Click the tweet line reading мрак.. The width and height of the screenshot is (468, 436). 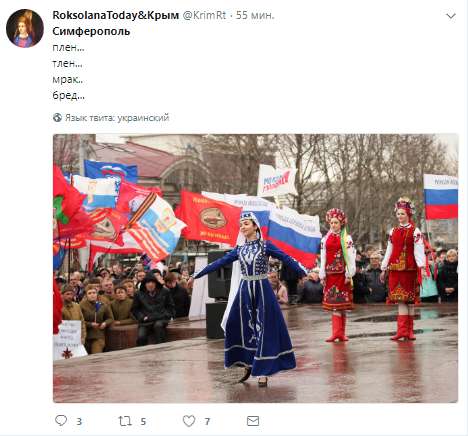(x=68, y=79)
